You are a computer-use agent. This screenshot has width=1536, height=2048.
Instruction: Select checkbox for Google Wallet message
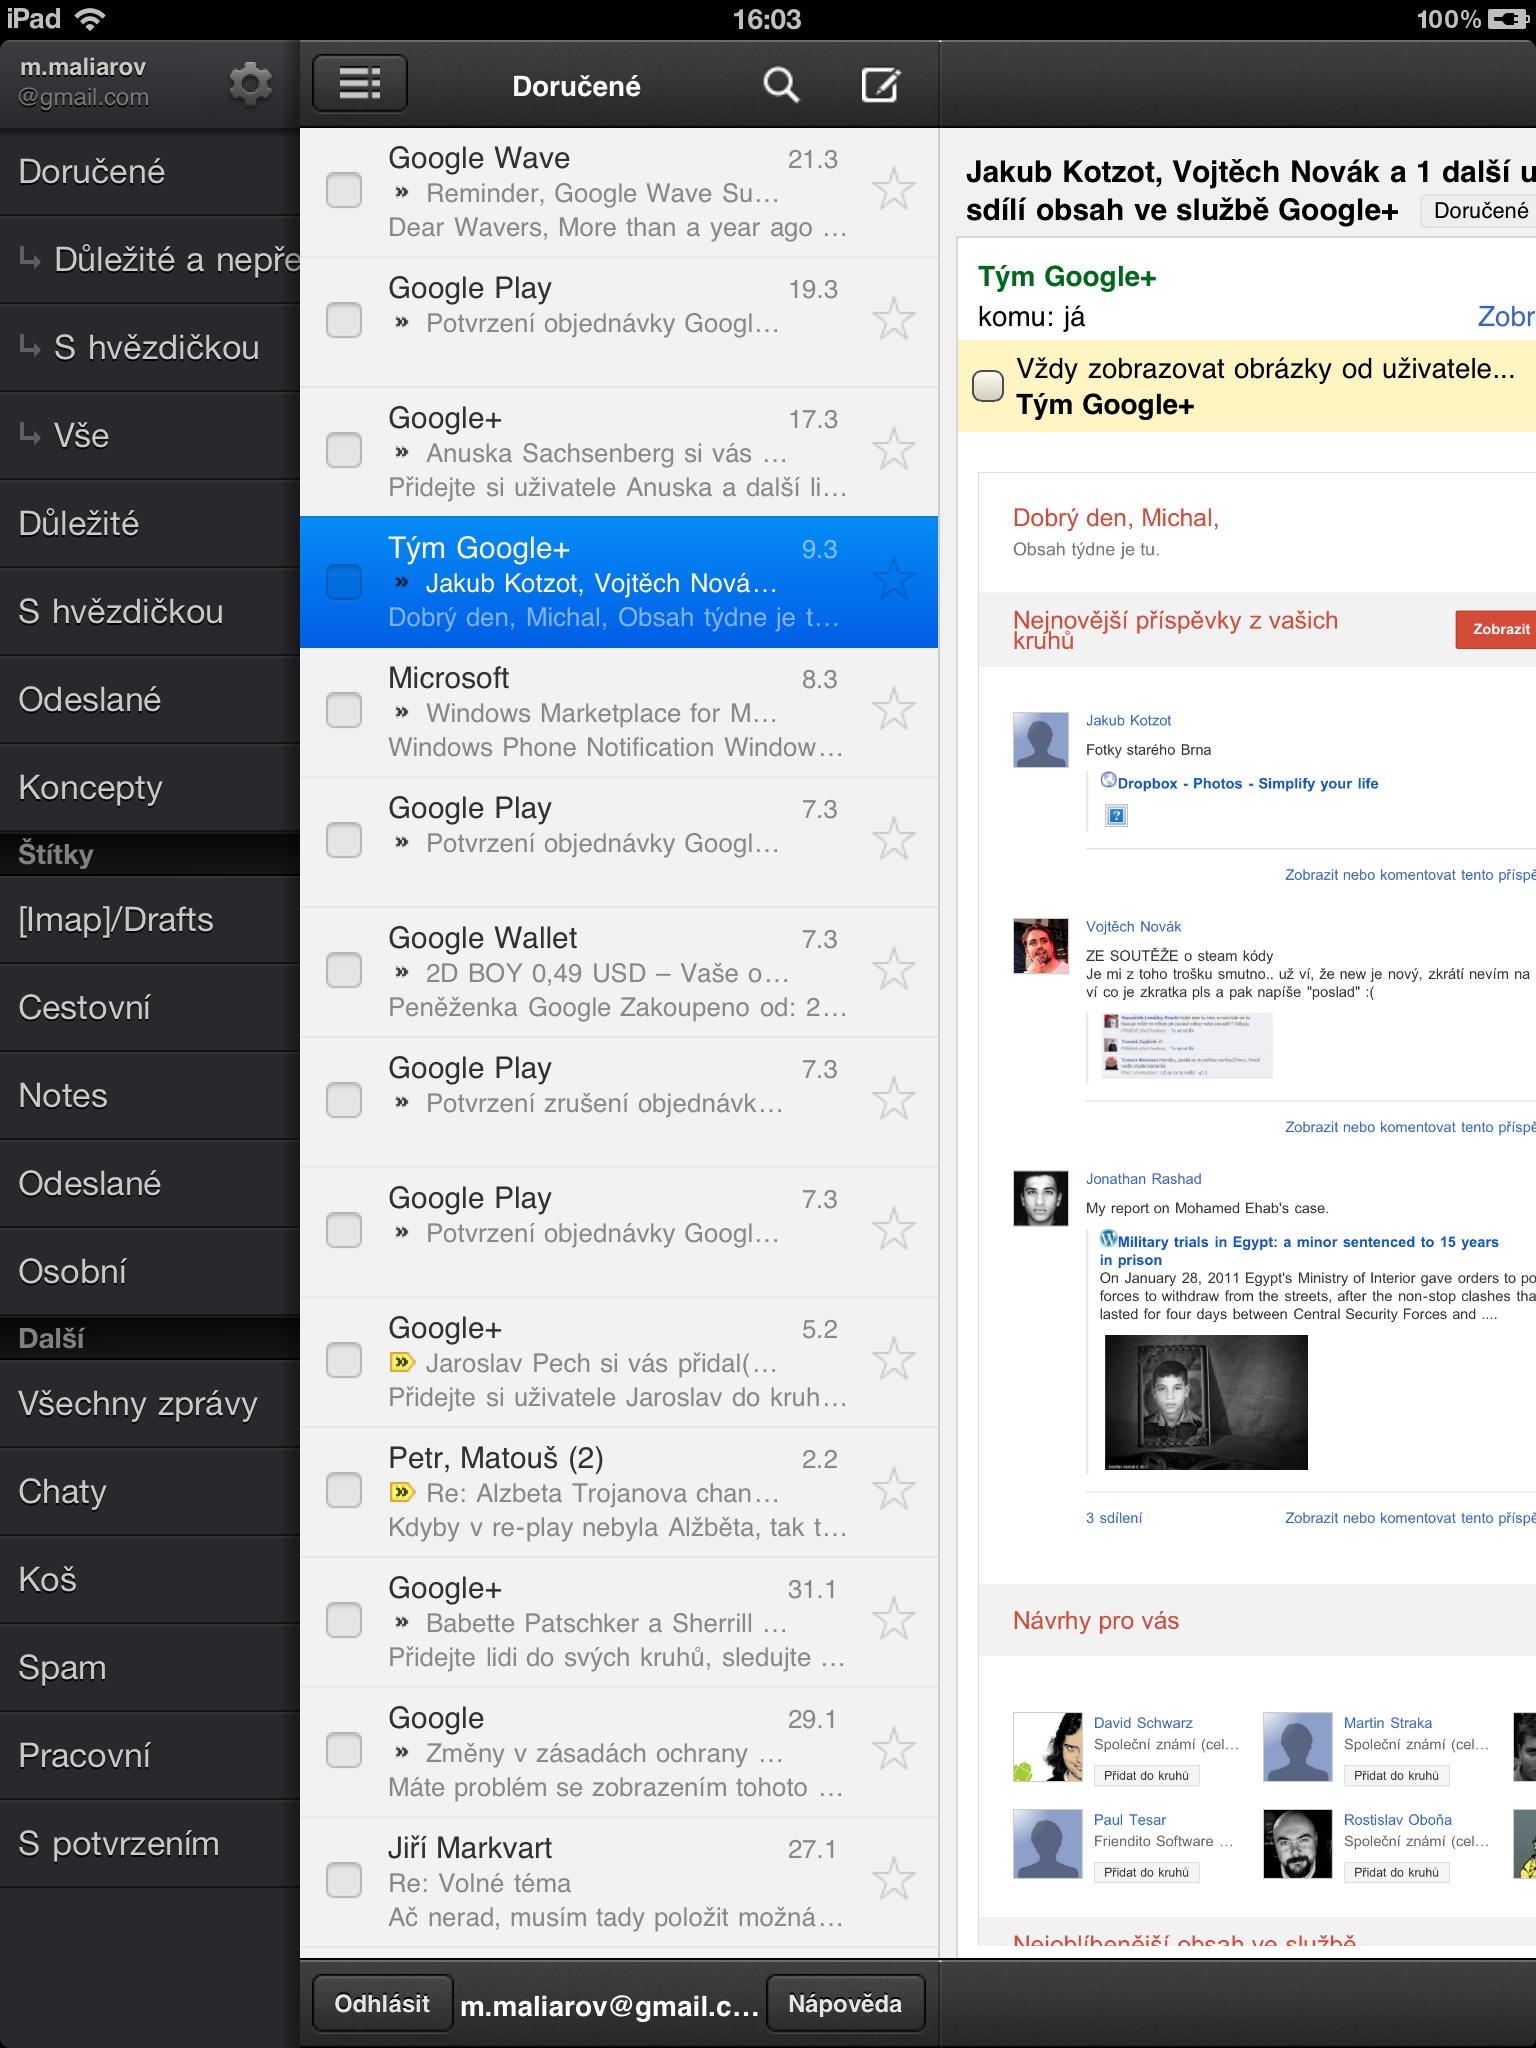(344, 970)
